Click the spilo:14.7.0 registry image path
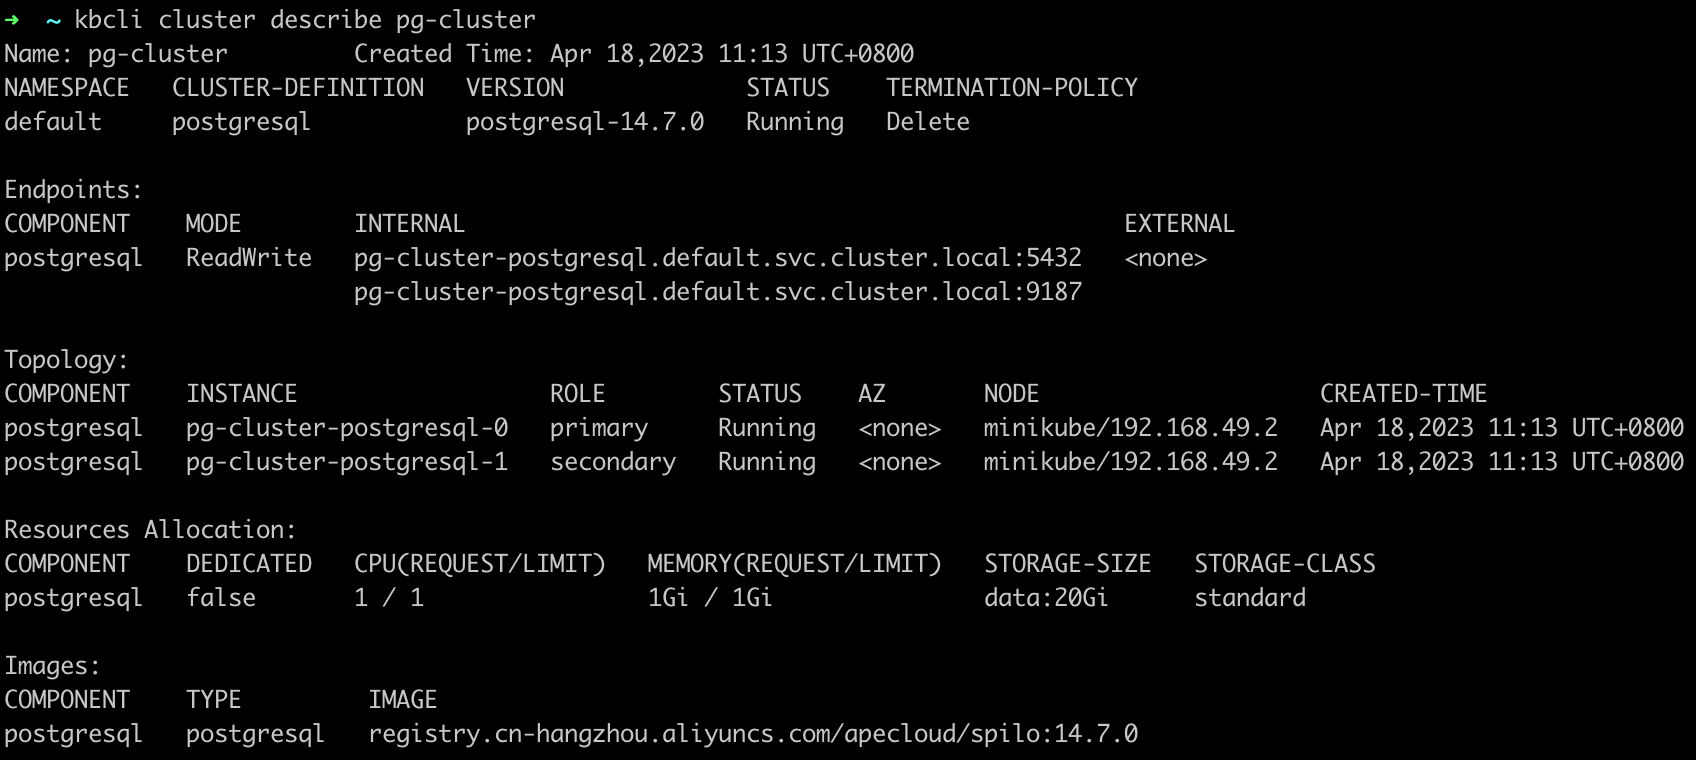The width and height of the screenshot is (1696, 760). pos(753,734)
